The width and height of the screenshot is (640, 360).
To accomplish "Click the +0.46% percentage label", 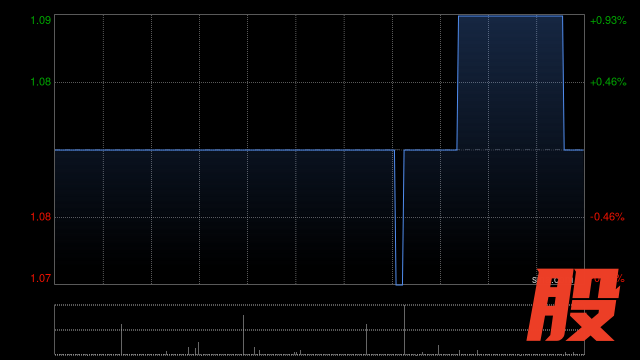I will [608, 82].
